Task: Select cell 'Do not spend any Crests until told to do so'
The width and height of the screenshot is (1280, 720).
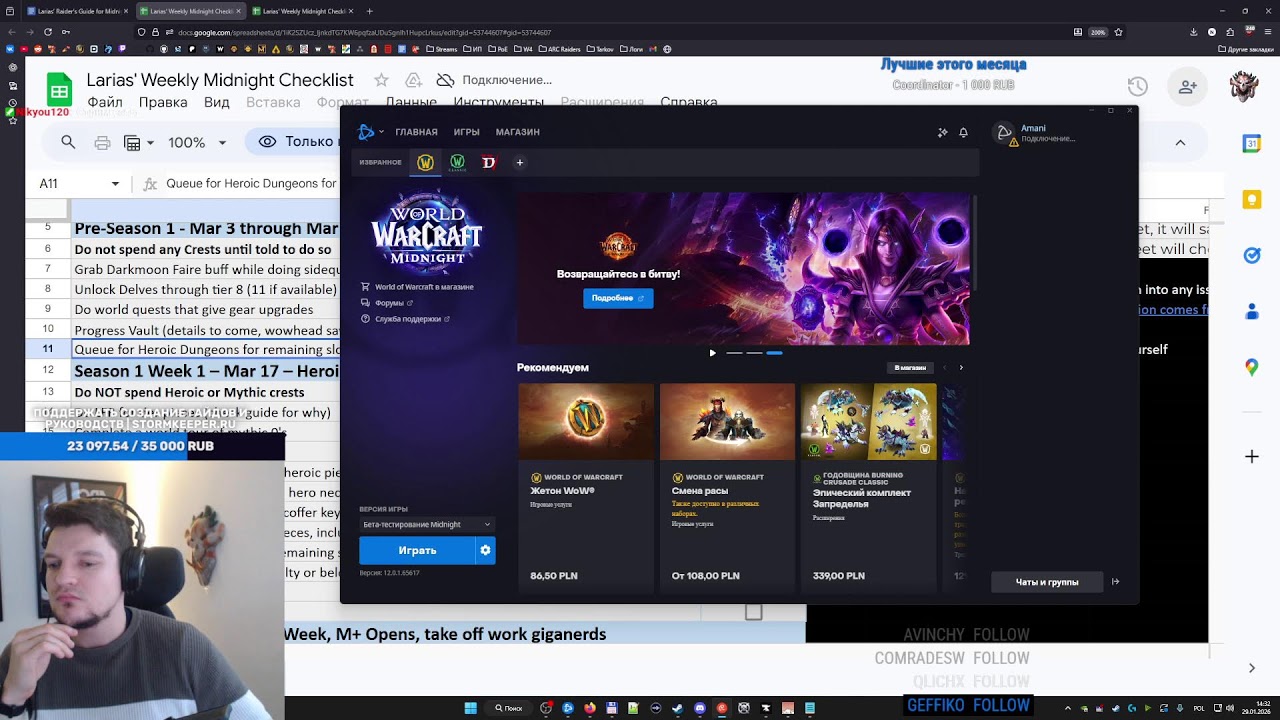Action: [205, 249]
